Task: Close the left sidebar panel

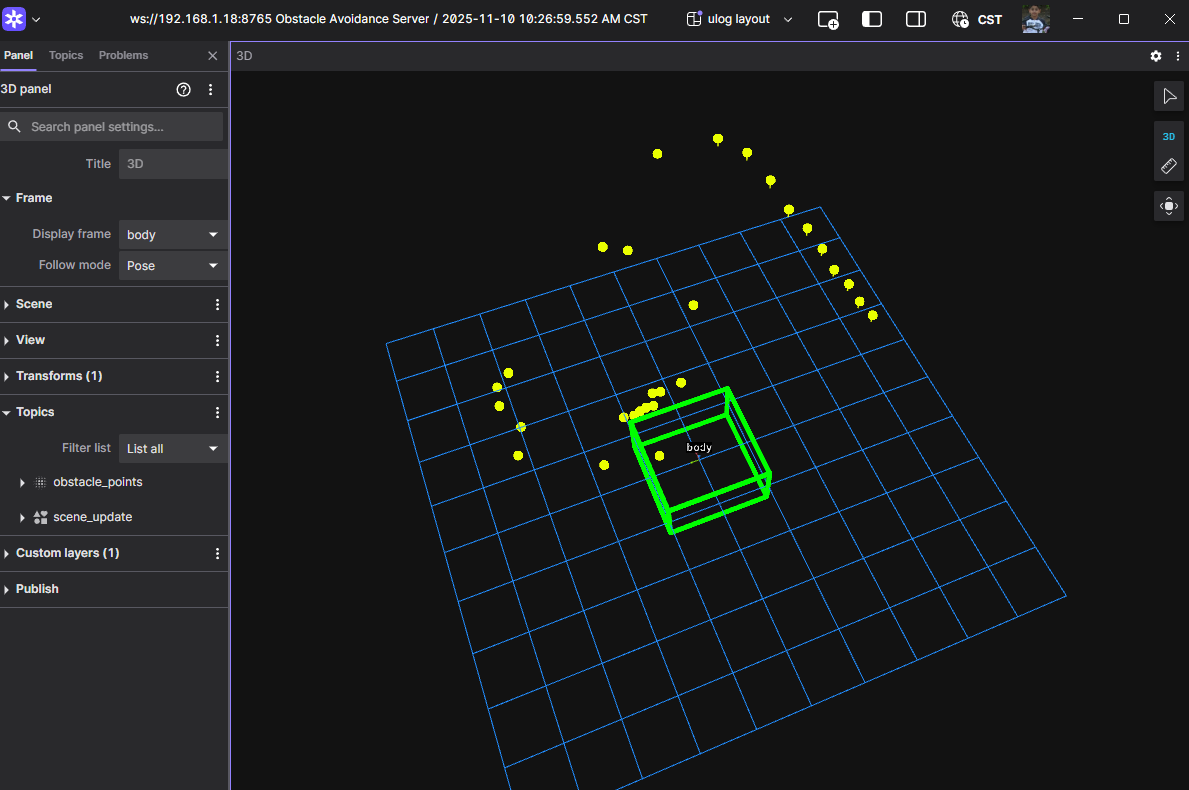Action: (x=212, y=56)
